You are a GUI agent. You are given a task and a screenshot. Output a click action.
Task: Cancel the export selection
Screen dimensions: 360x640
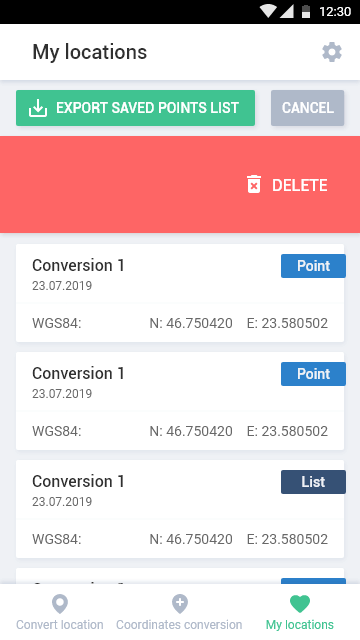coord(307,108)
